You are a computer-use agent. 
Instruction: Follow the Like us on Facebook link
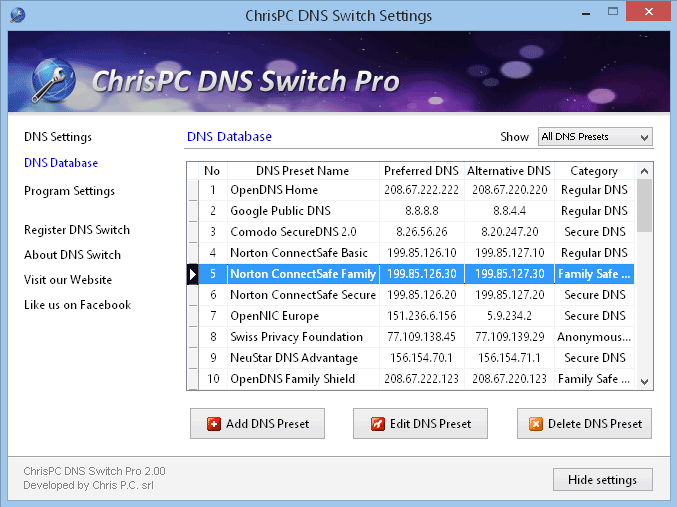77,305
